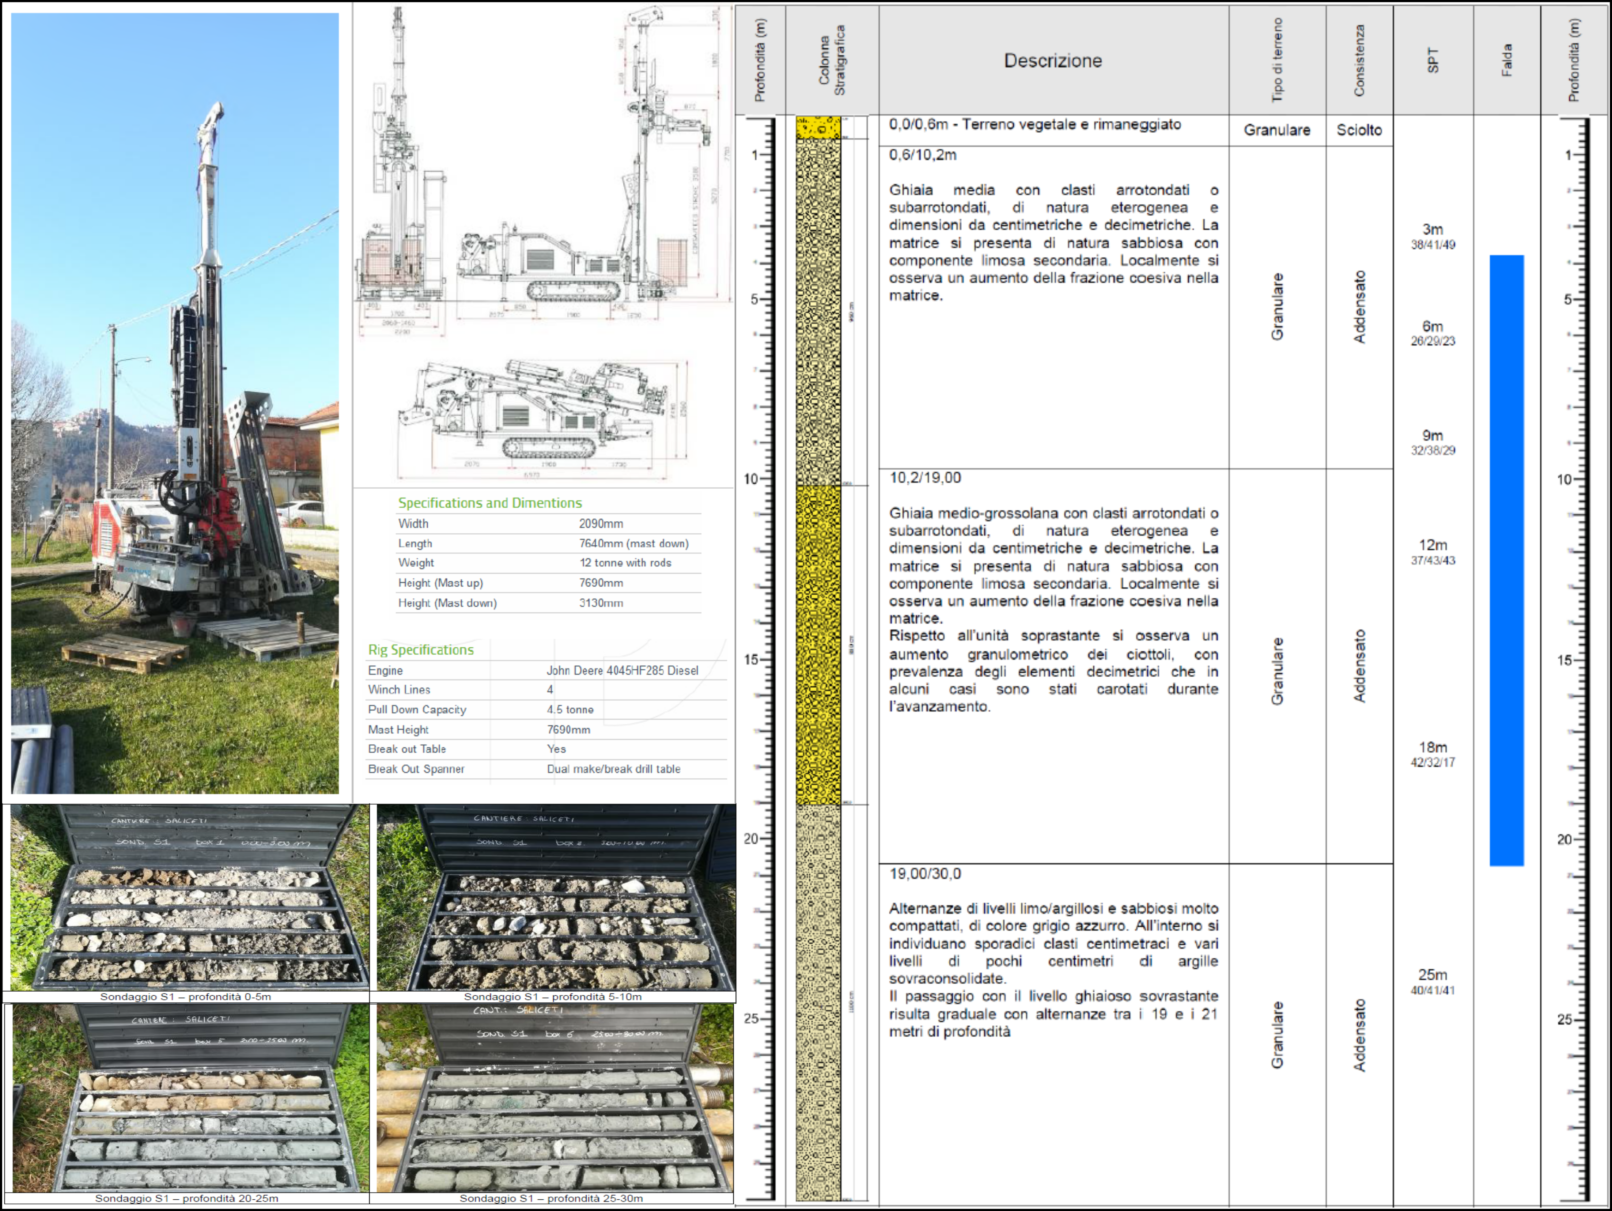The width and height of the screenshot is (1612, 1211).
Task: Click the yellow 10,2-19,00 stratigraphic column segment
Action: (x=818, y=645)
